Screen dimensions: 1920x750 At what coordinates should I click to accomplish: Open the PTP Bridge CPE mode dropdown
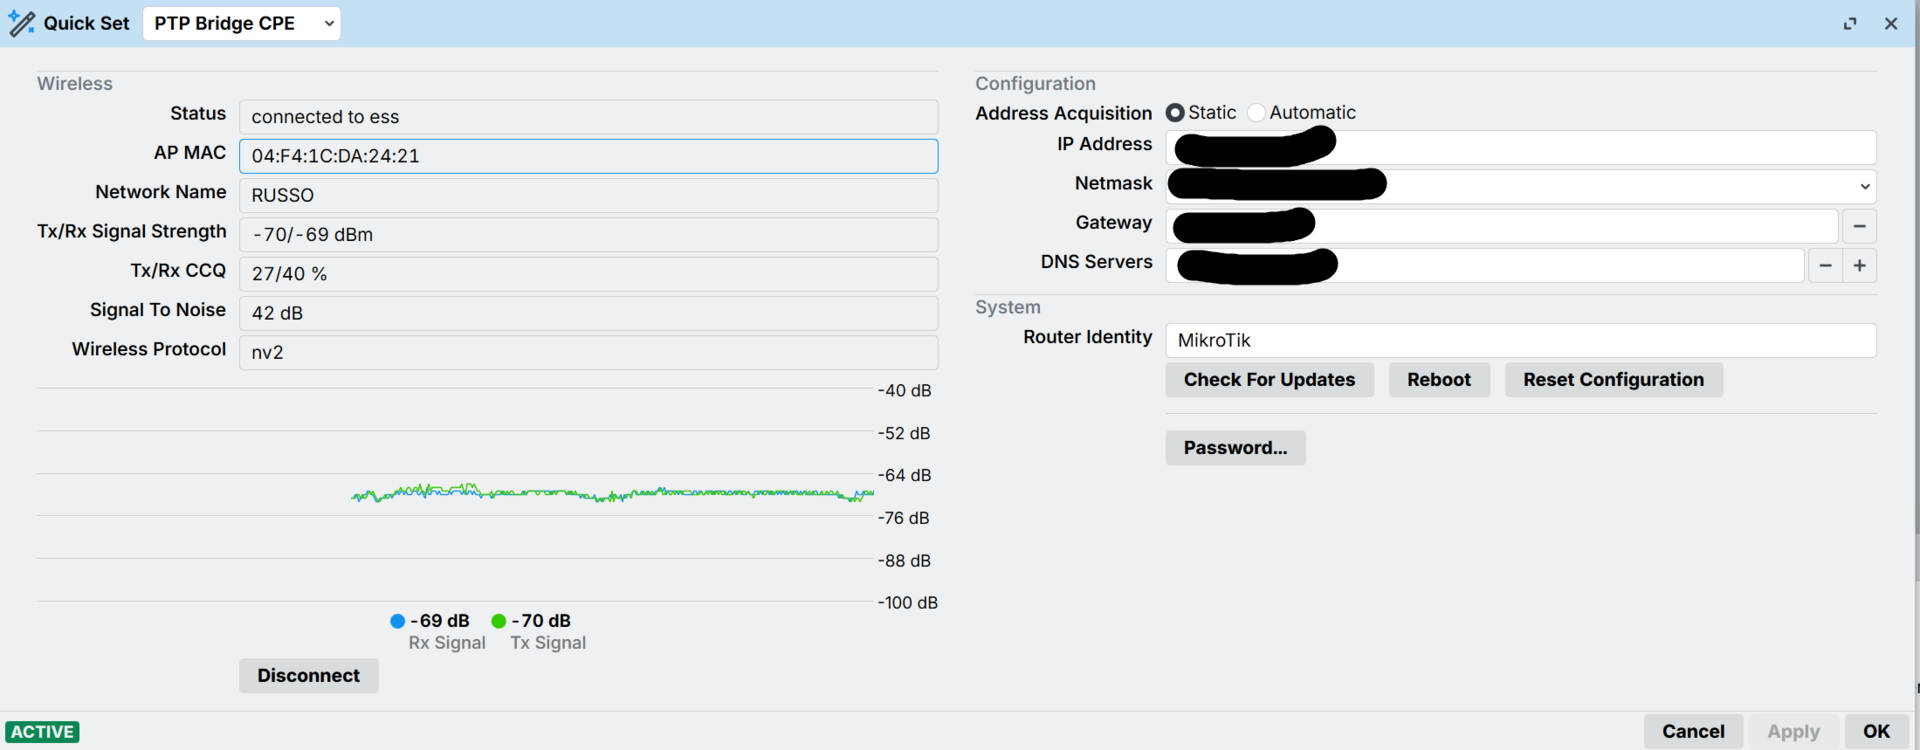(242, 23)
